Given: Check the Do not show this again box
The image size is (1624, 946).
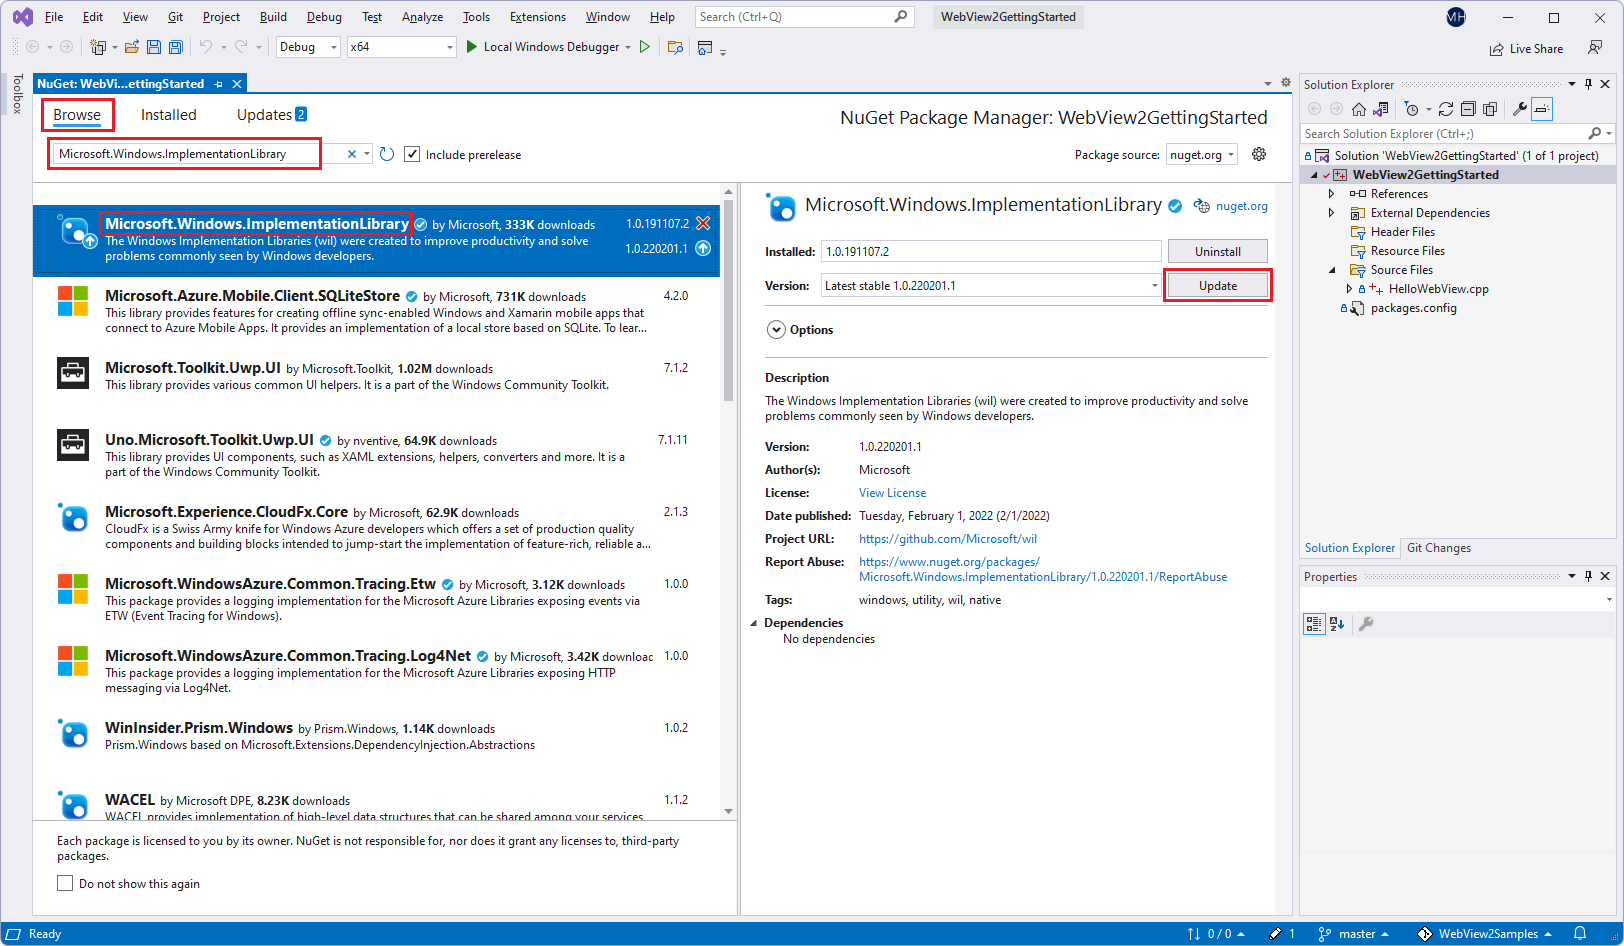Looking at the screenshot, I should 65,883.
